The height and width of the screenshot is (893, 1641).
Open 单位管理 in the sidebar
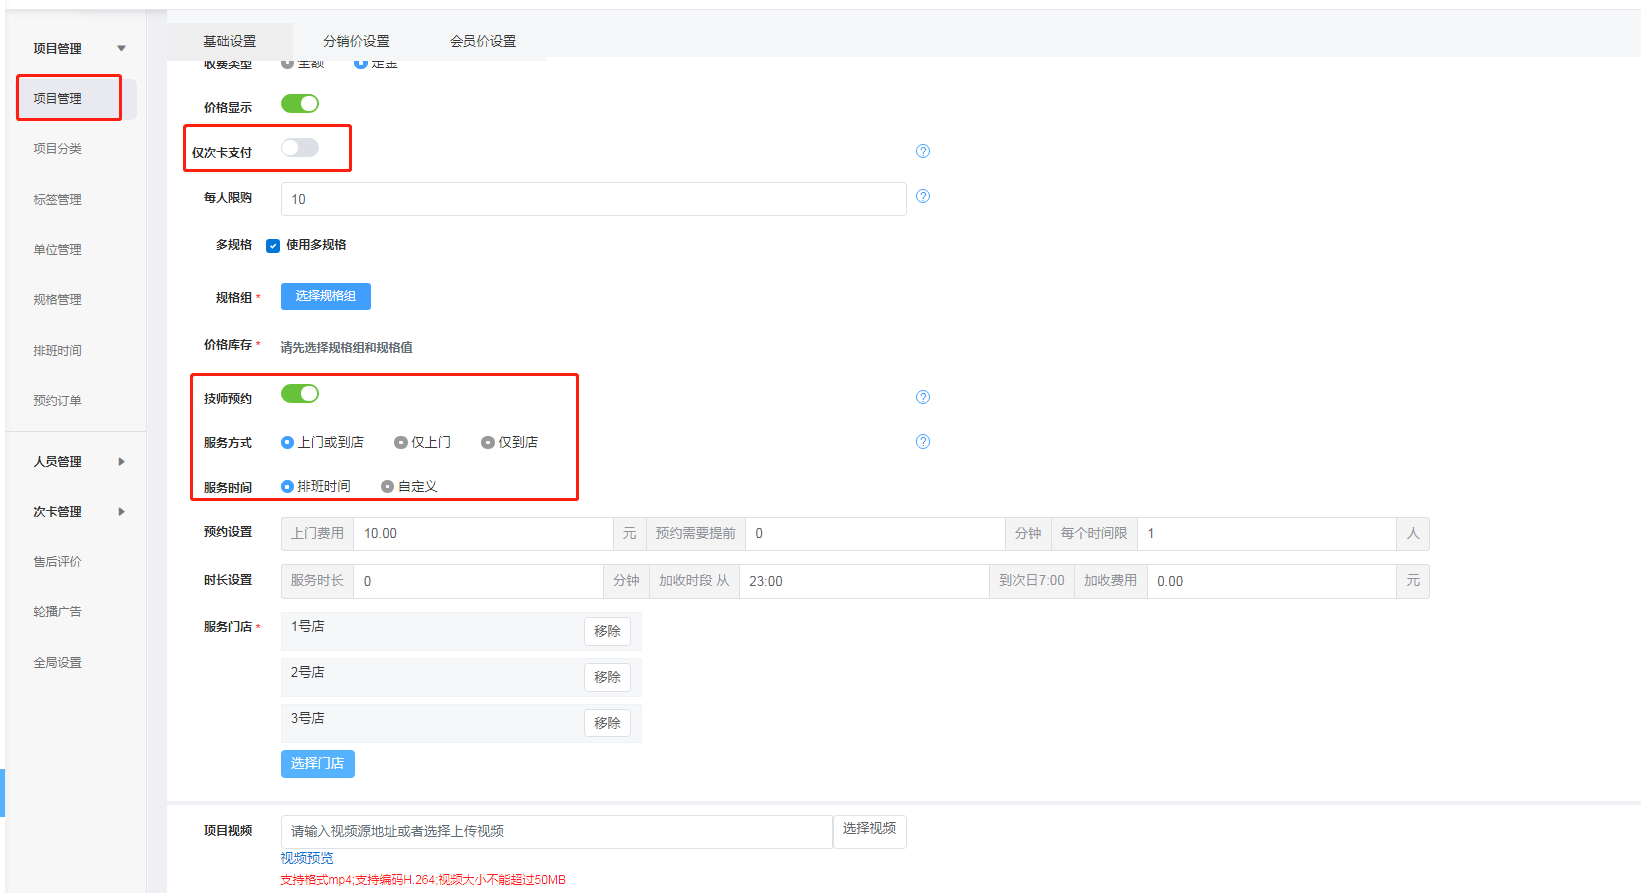pos(58,249)
